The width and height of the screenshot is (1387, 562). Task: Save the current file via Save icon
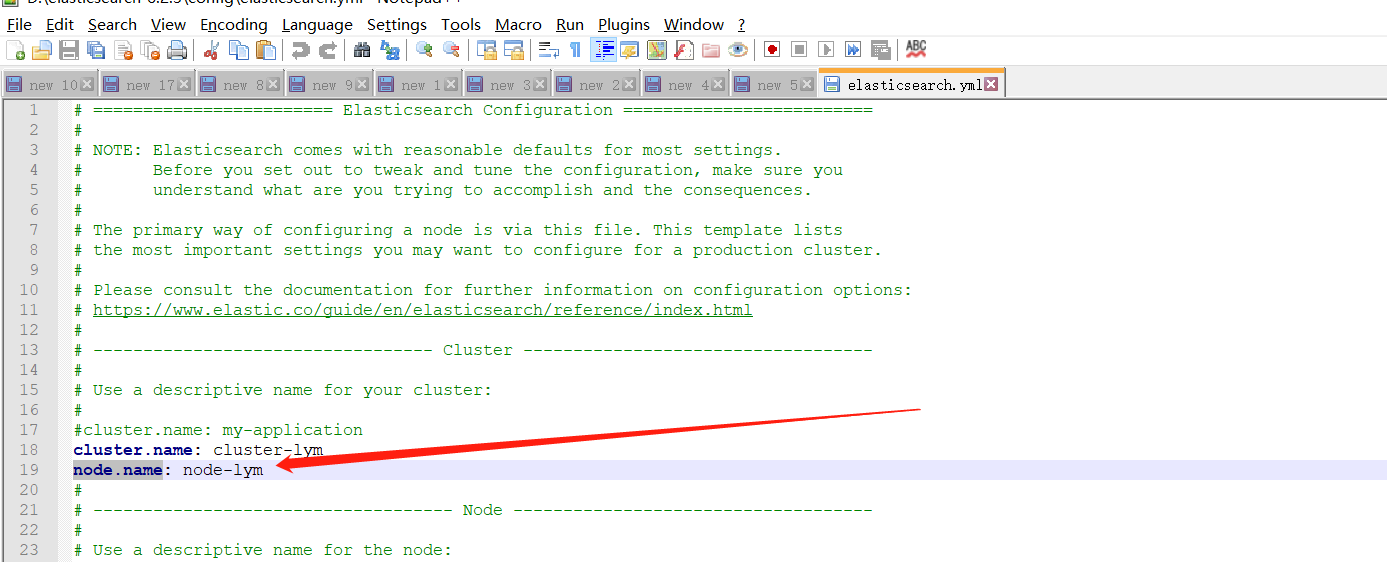(x=69, y=49)
